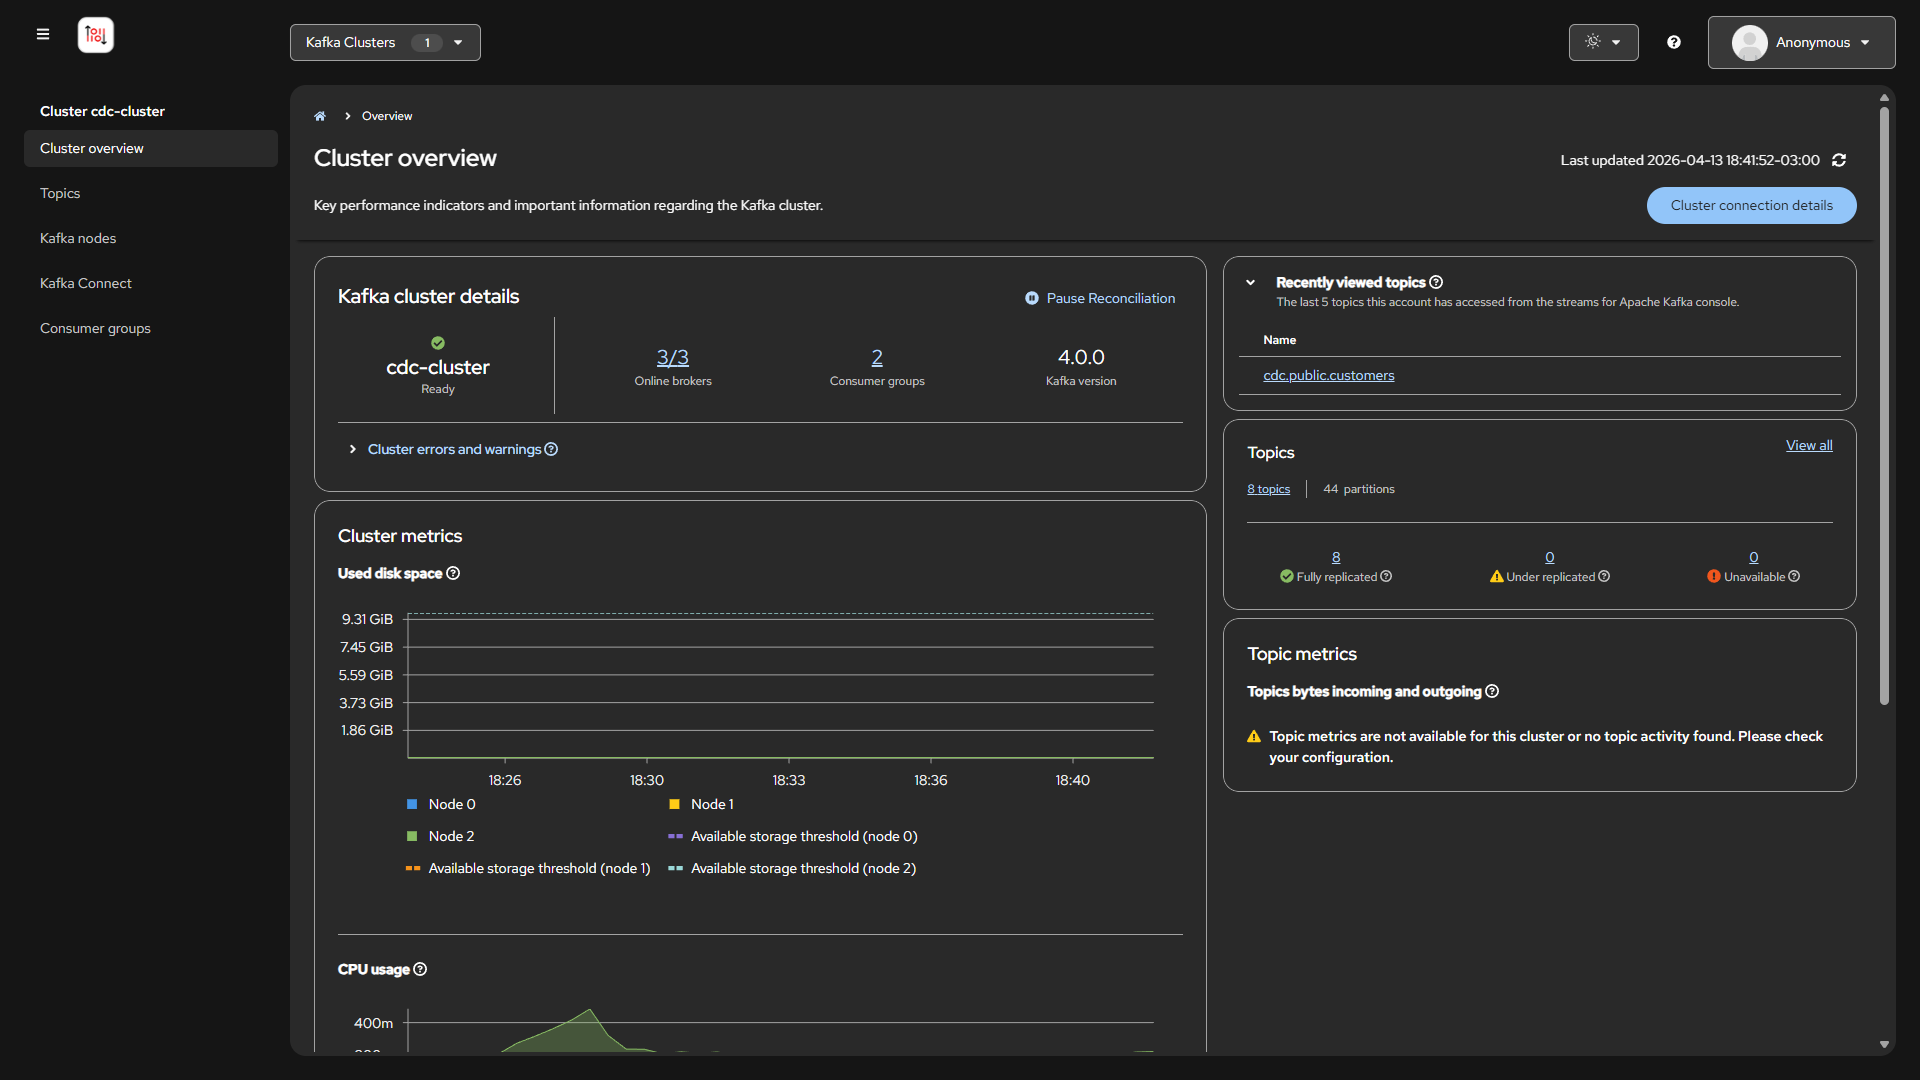Click the home breadcrumb icon
The height and width of the screenshot is (1080, 1920).
319,116
